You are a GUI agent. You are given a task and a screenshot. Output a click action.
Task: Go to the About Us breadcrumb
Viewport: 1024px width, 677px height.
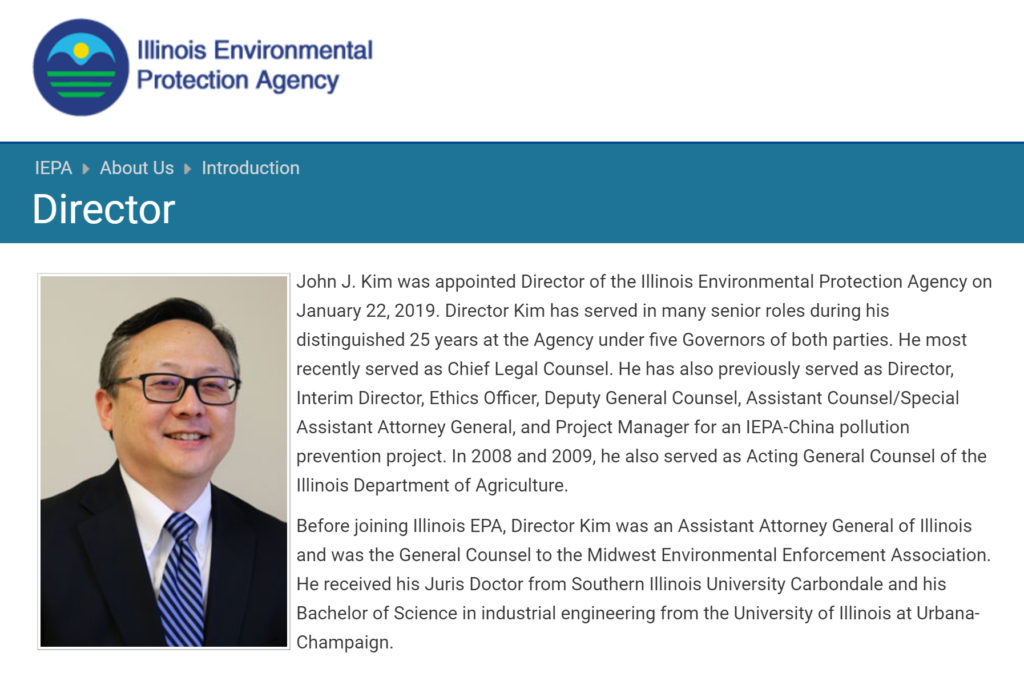point(137,168)
